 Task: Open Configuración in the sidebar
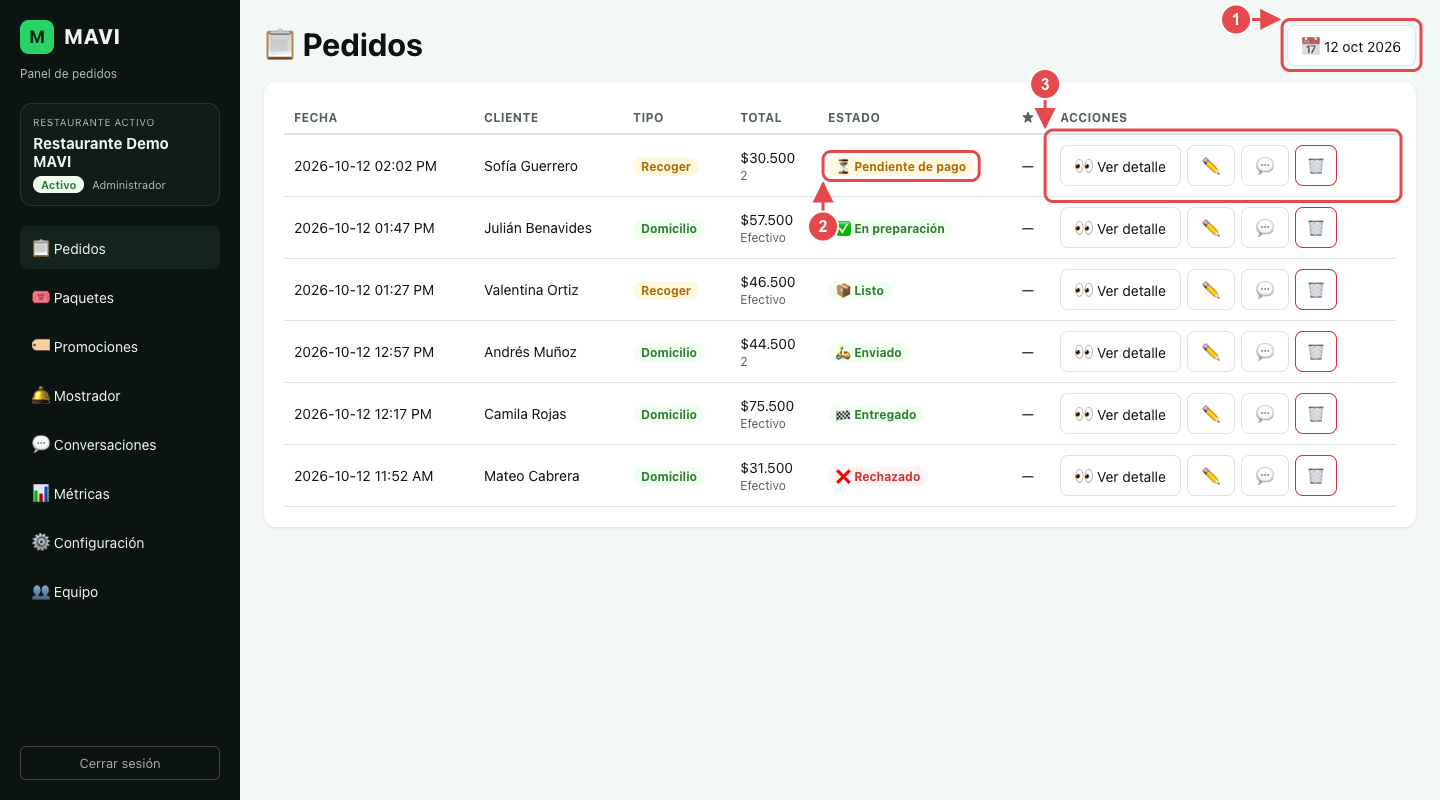coord(120,542)
